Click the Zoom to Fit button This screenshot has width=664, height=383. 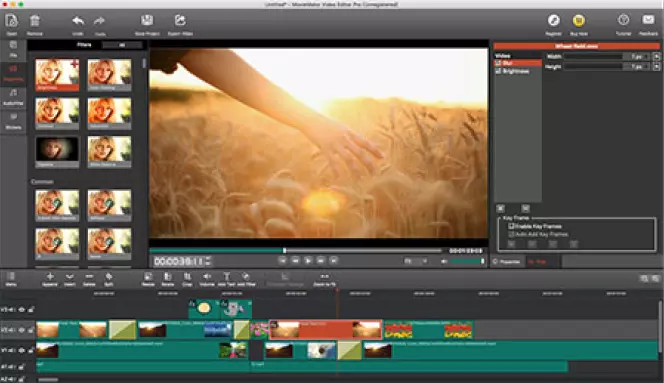(x=324, y=279)
